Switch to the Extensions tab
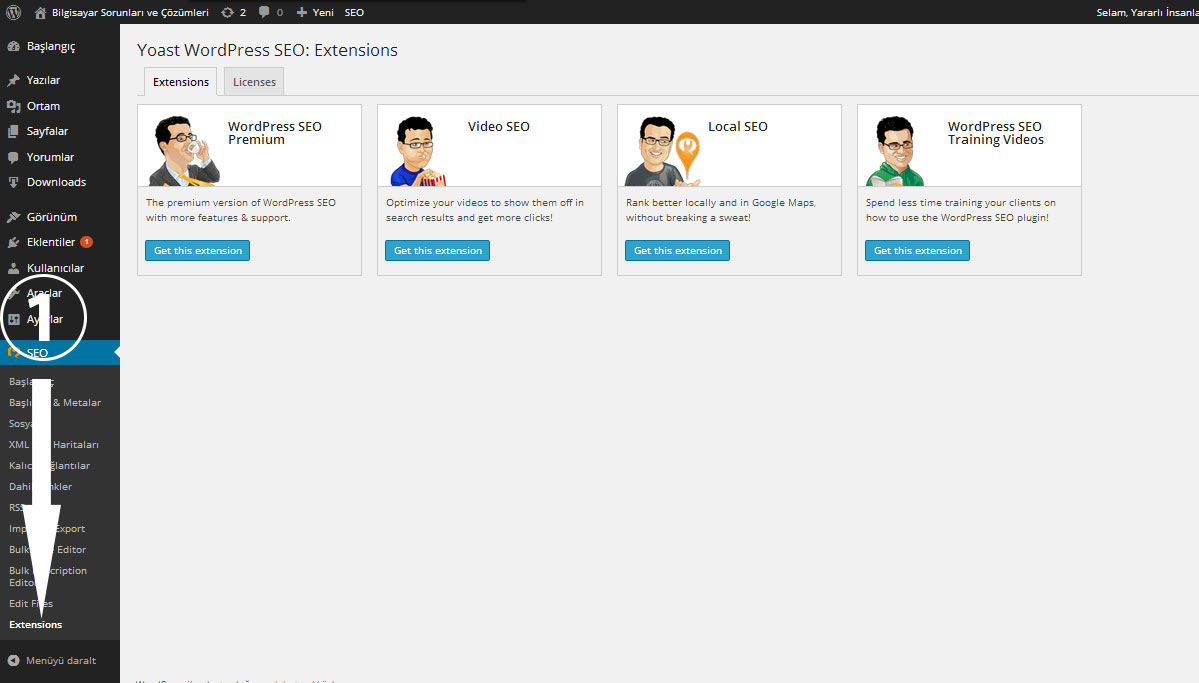Image resolution: width=1199 pixels, height=683 pixels. point(180,82)
